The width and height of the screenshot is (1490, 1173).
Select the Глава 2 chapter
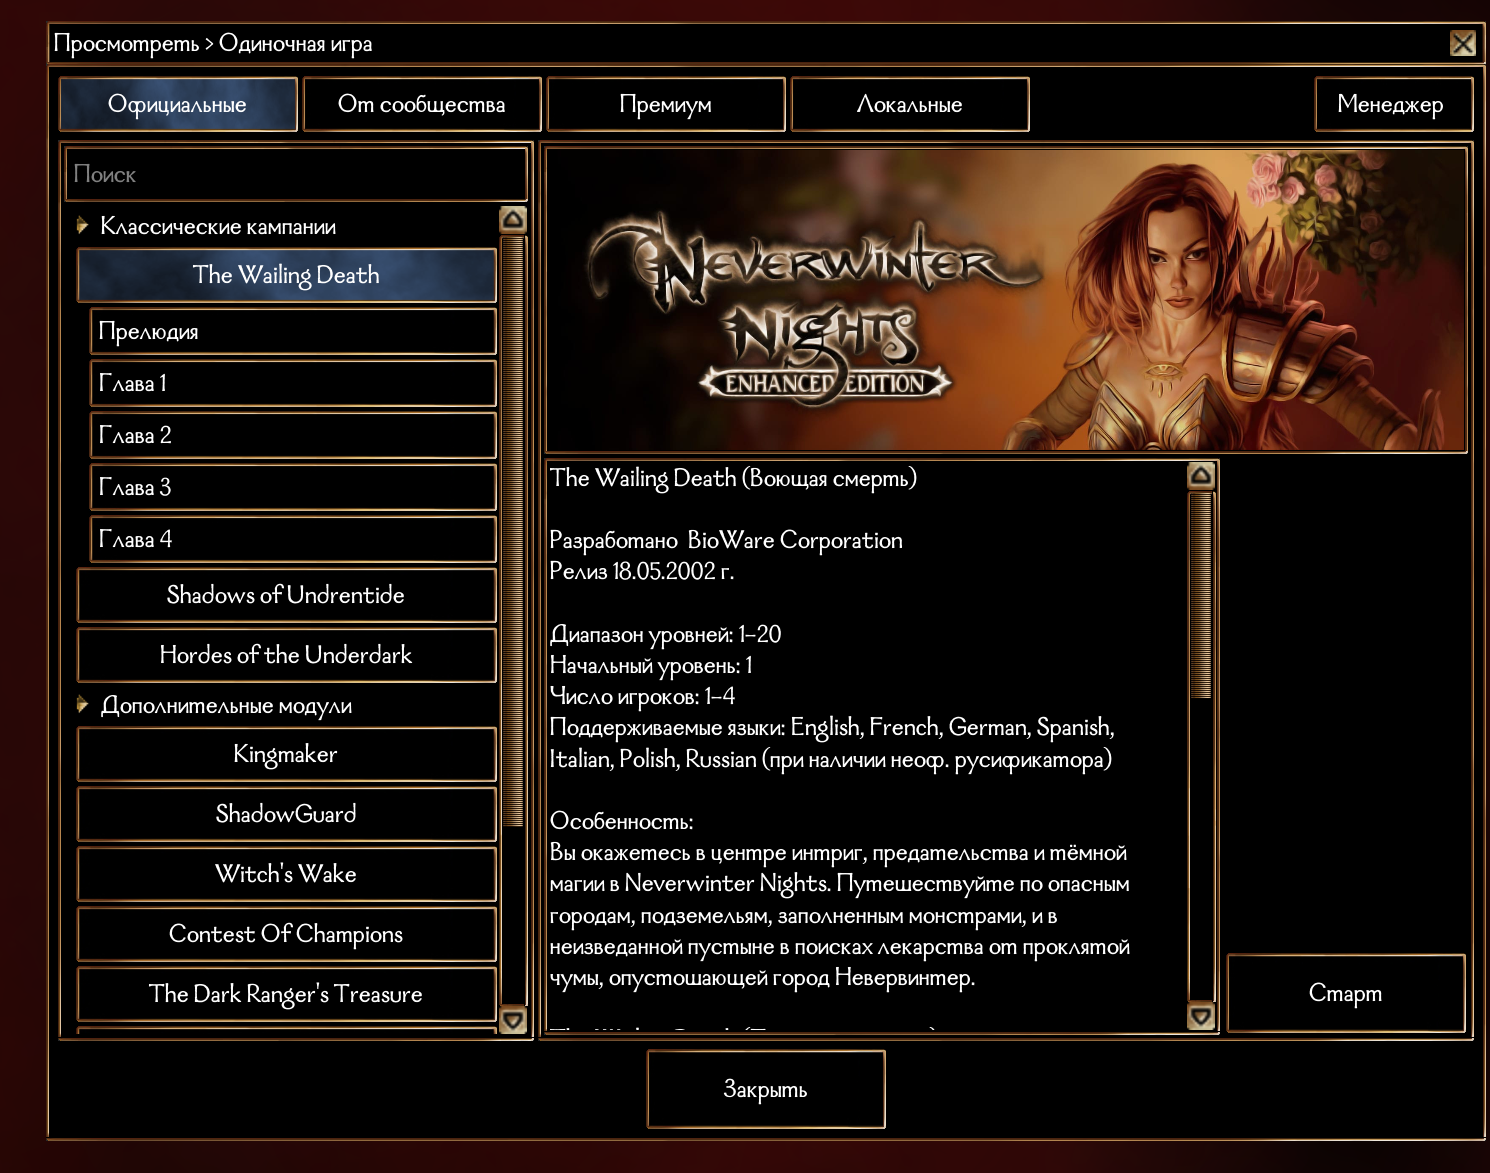(293, 435)
